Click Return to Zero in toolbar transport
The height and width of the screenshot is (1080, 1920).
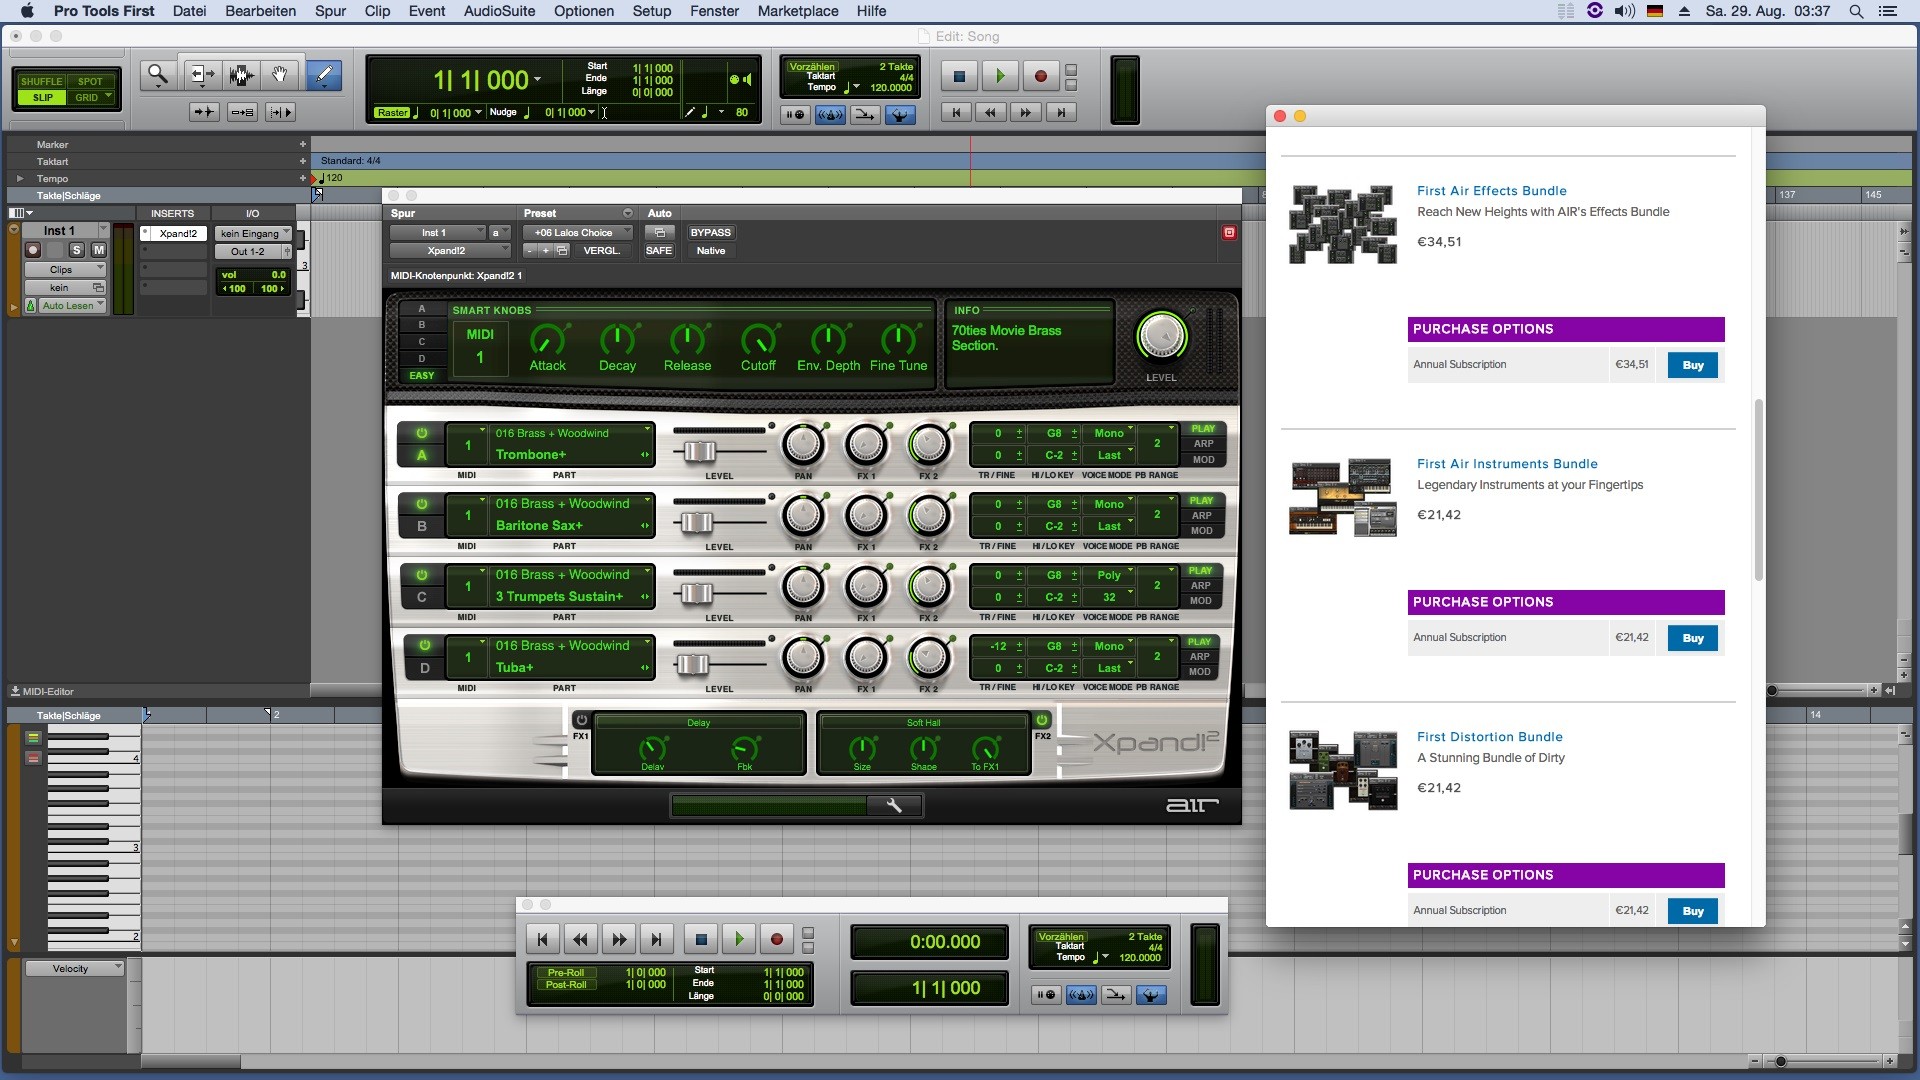click(956, 113)
